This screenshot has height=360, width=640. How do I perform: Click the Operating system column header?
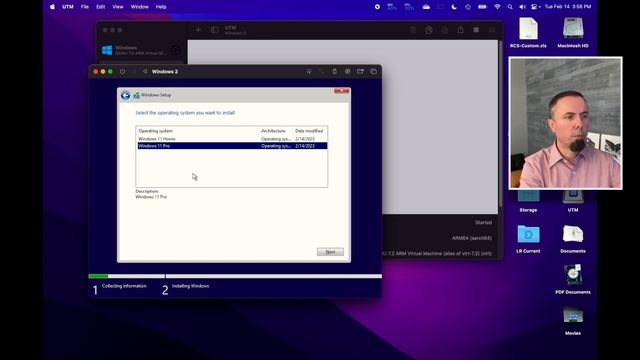[156, 131]
